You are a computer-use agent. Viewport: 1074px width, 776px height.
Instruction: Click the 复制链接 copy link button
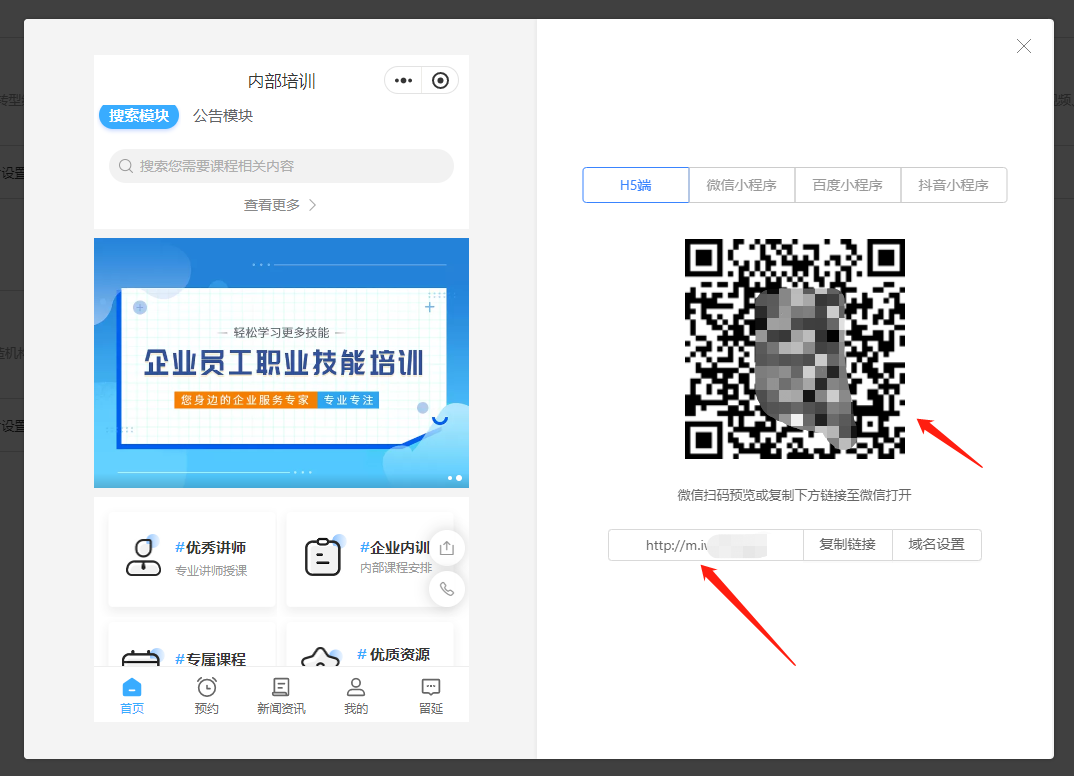847,545
